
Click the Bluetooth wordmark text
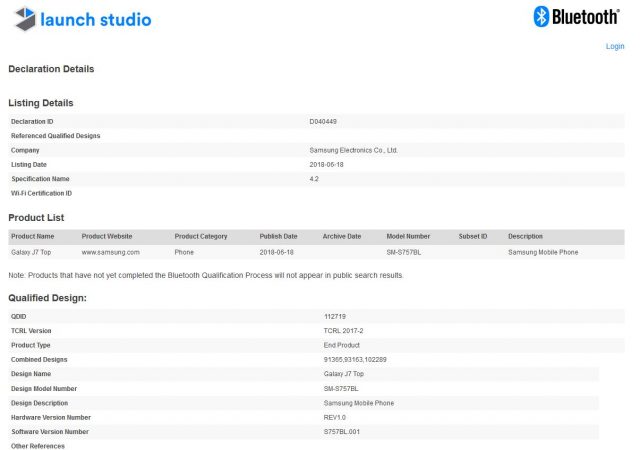[587, 17]
